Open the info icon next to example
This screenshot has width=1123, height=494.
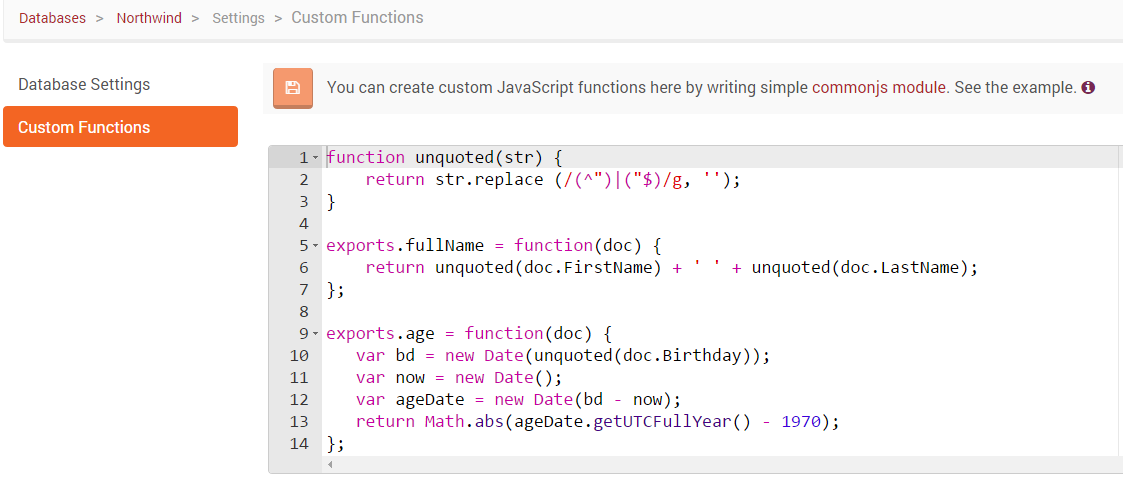(1088, 88)
